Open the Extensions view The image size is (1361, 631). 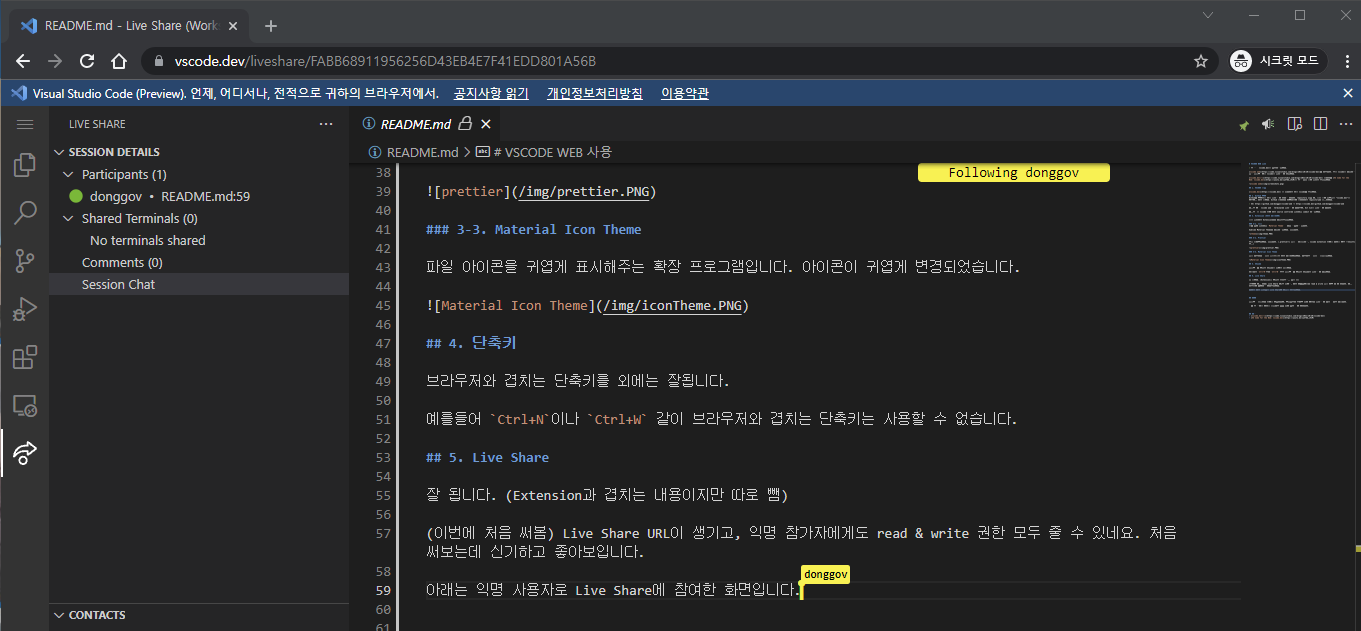(x=24, y=357)
